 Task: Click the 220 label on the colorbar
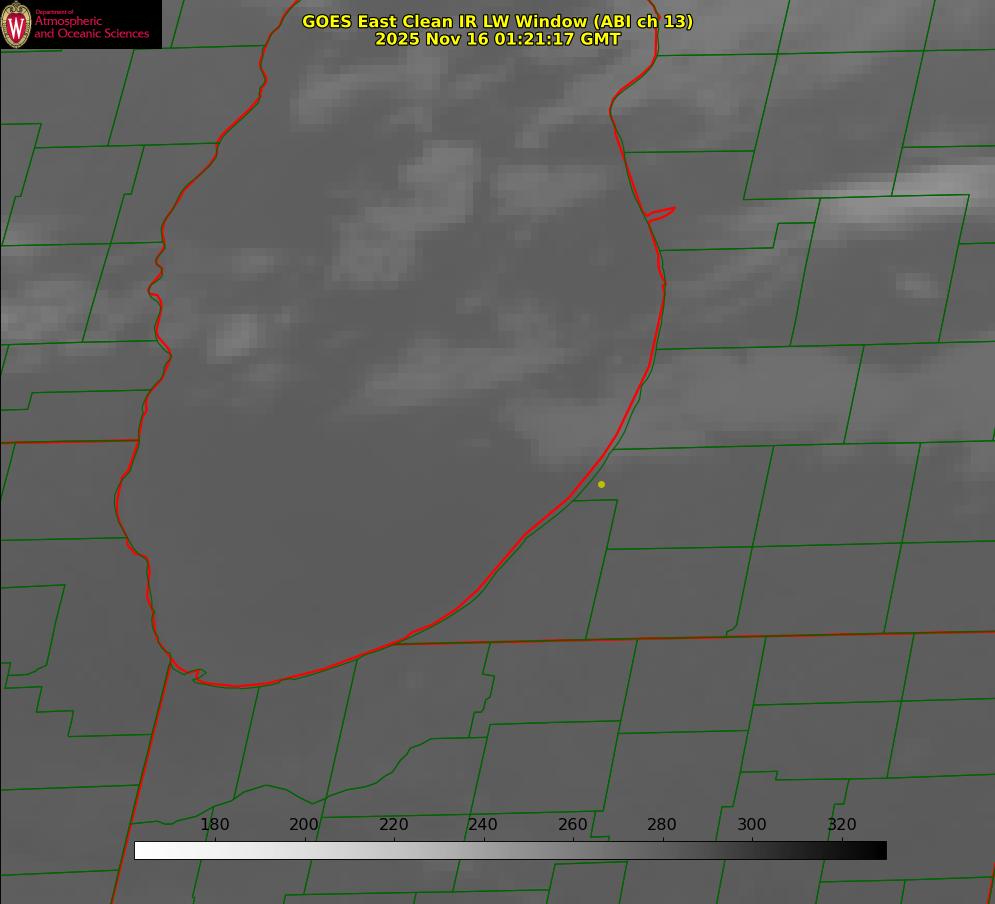pos(393,825)
